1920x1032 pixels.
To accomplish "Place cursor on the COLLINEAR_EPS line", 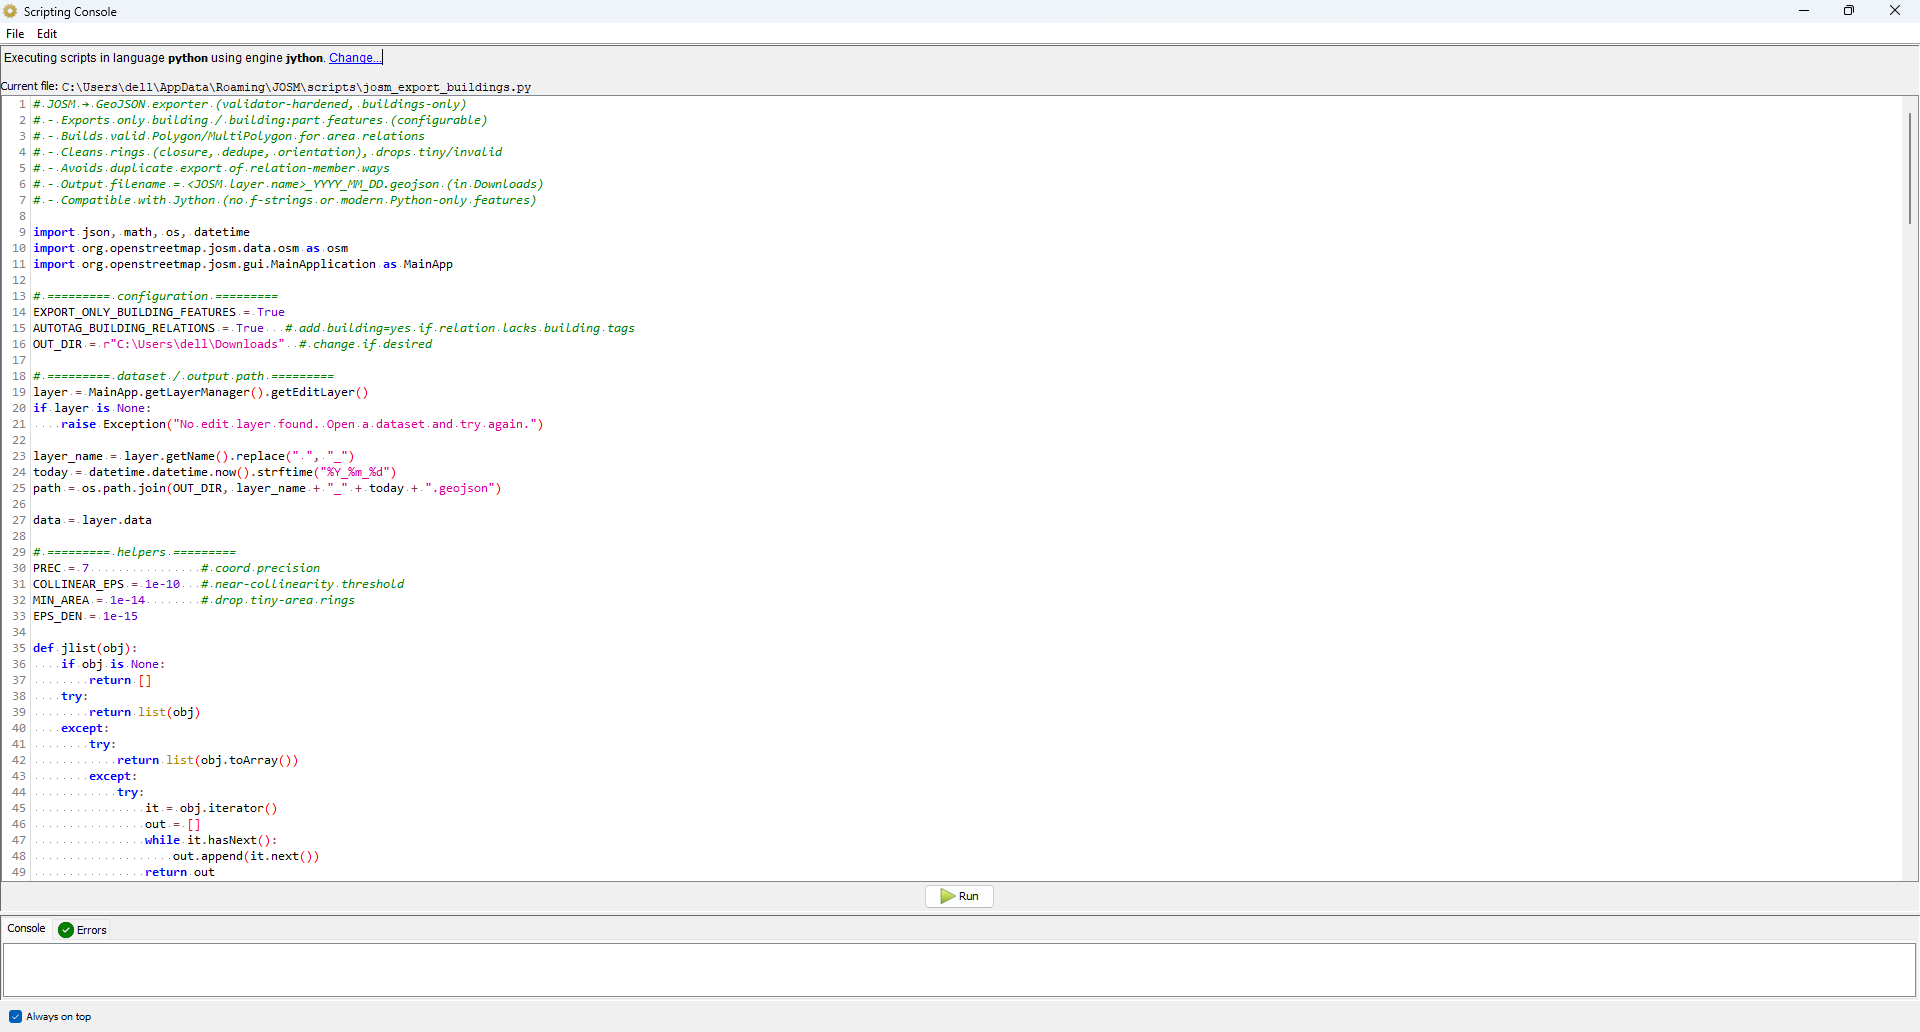I will [x=78, y=584].
